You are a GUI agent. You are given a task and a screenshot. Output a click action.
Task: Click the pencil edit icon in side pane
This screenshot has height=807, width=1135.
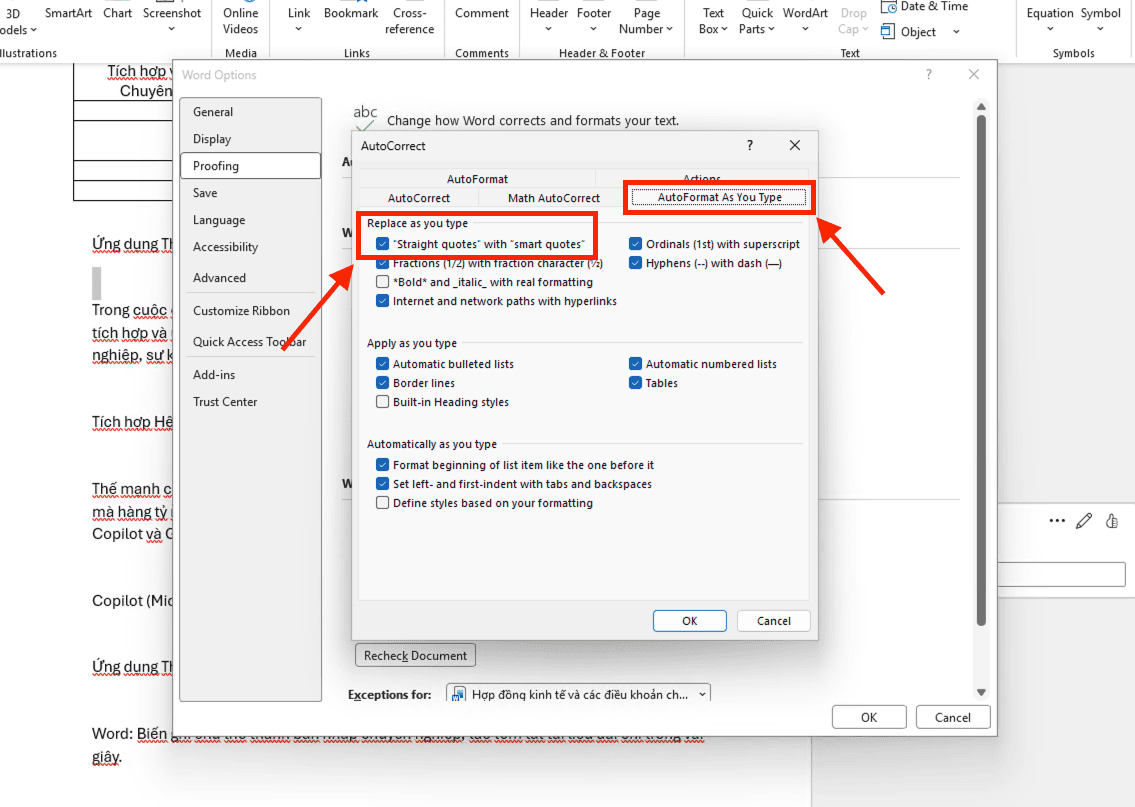[1084, 521]
